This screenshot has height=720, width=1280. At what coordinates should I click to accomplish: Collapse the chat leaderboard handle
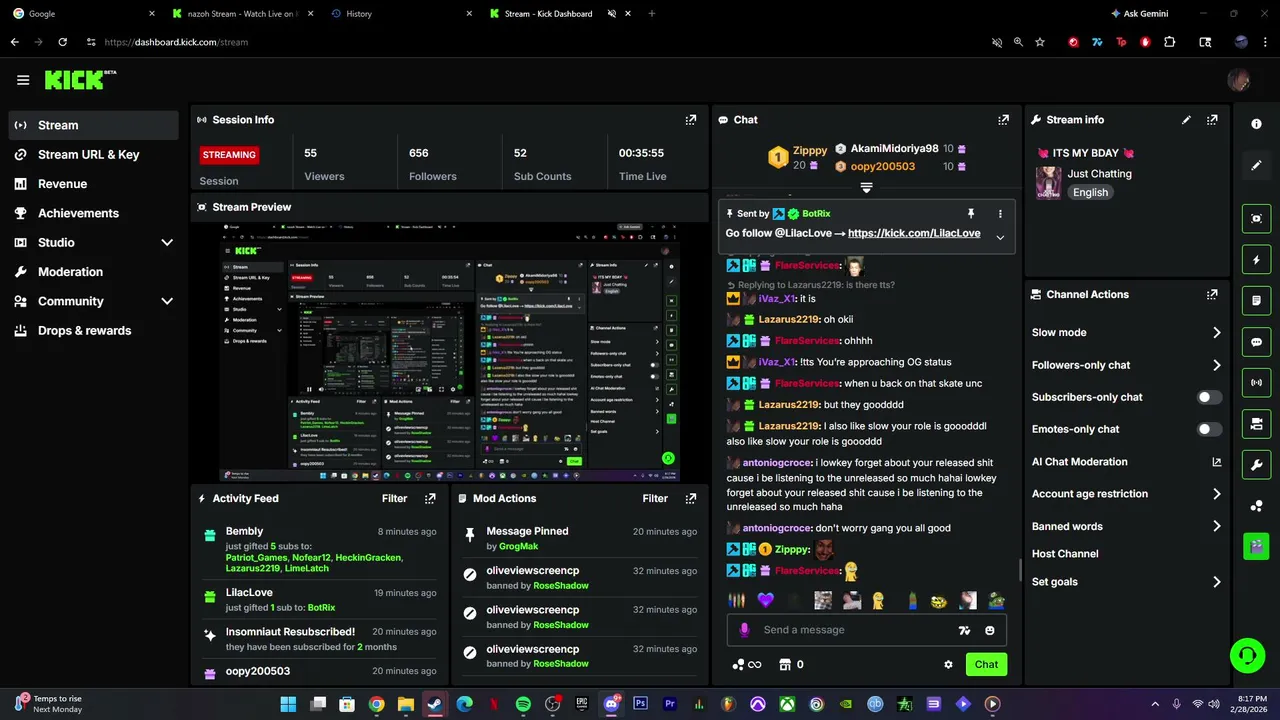866,187
